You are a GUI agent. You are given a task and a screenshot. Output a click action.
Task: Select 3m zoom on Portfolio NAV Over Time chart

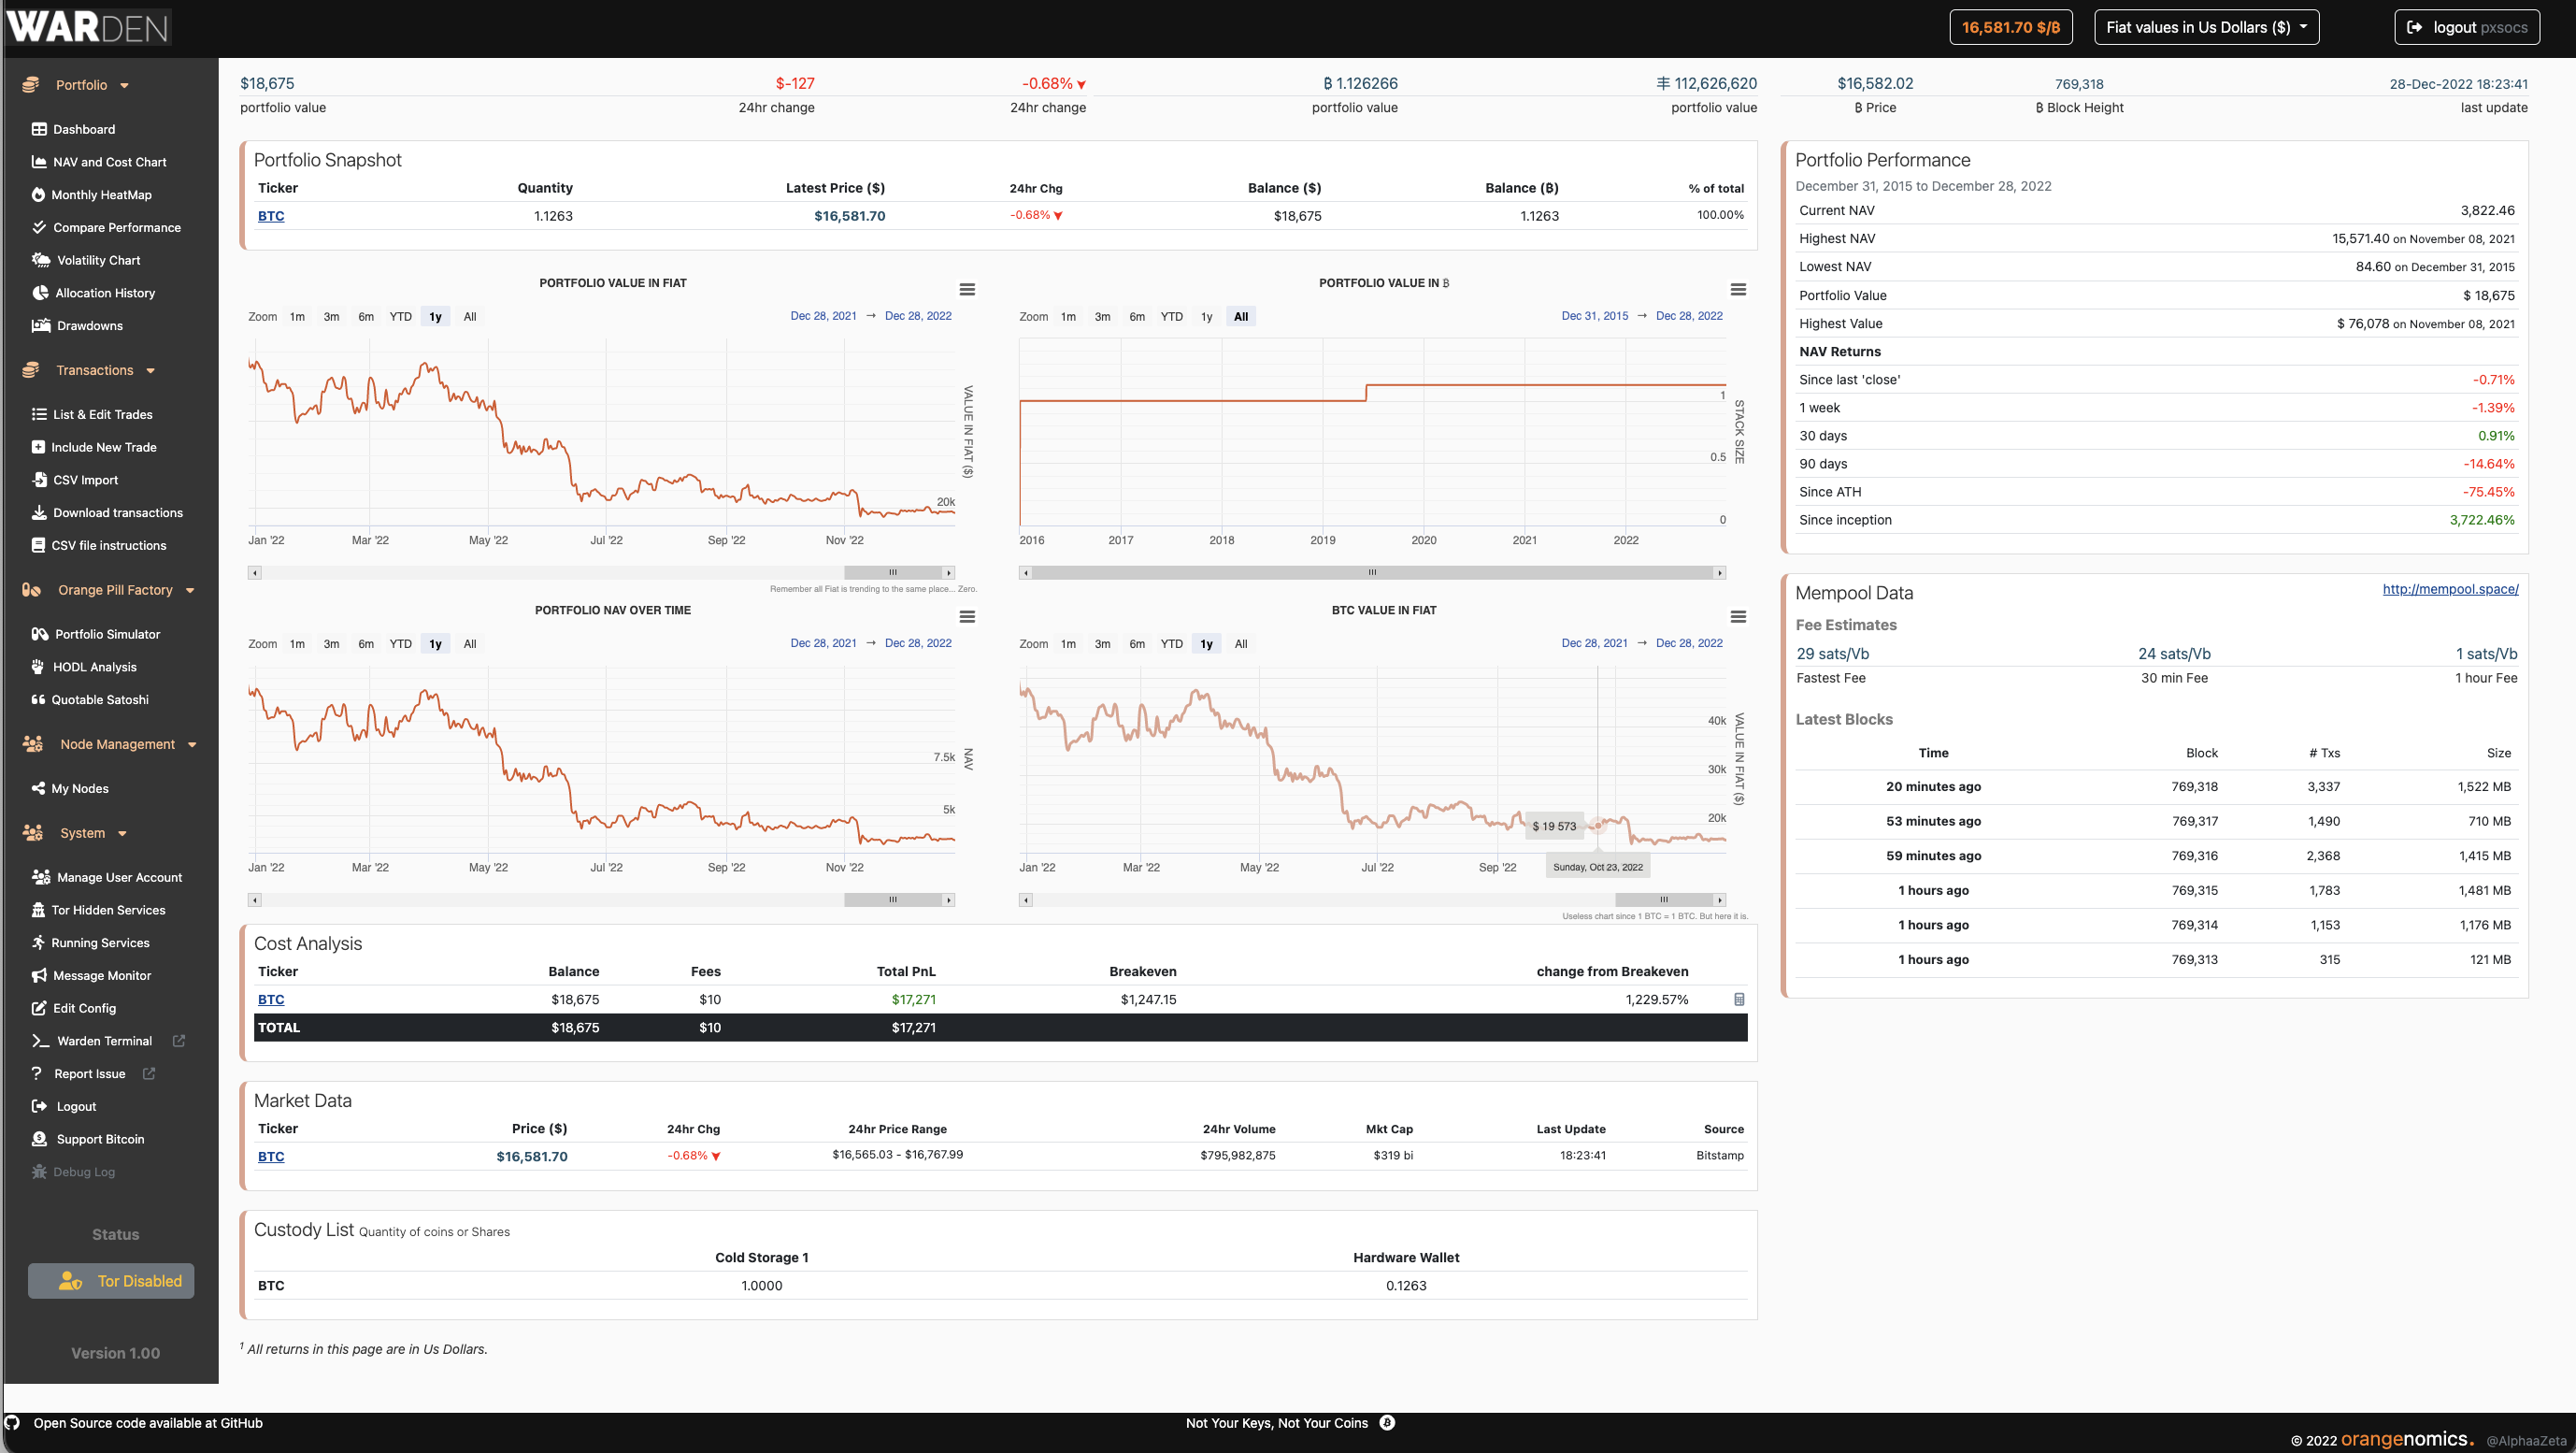coord(331,644)
